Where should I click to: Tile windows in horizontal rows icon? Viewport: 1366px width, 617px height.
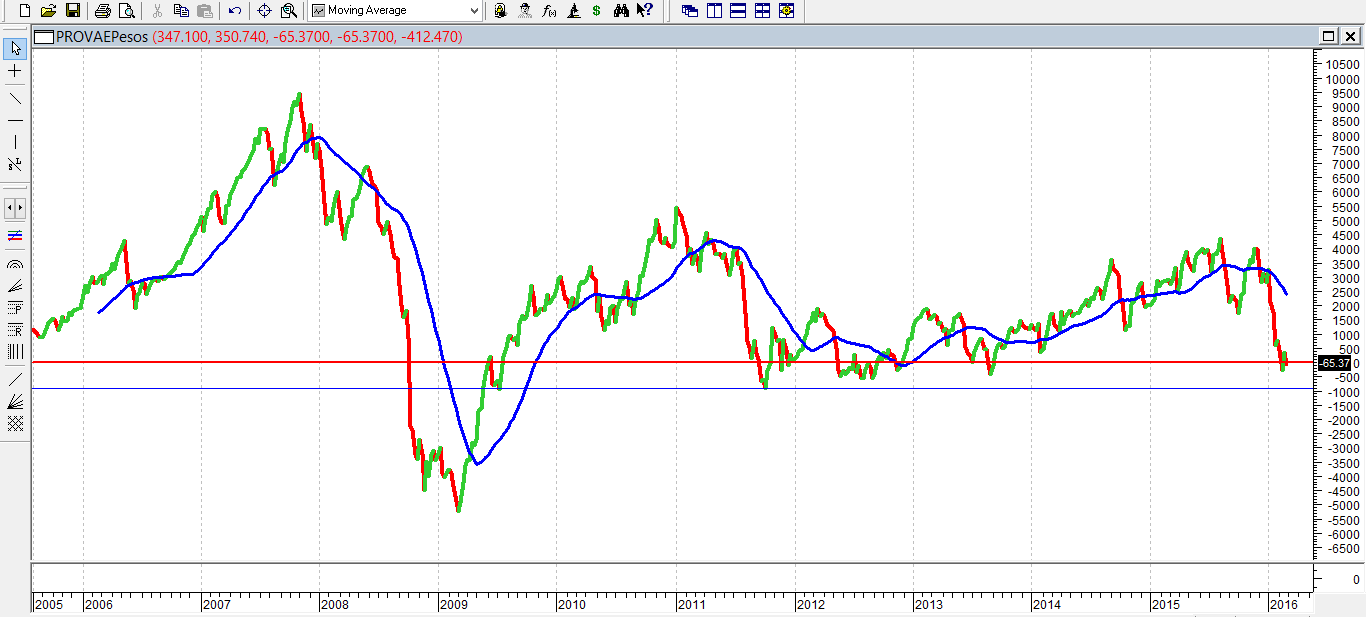(x=738, y=10)
